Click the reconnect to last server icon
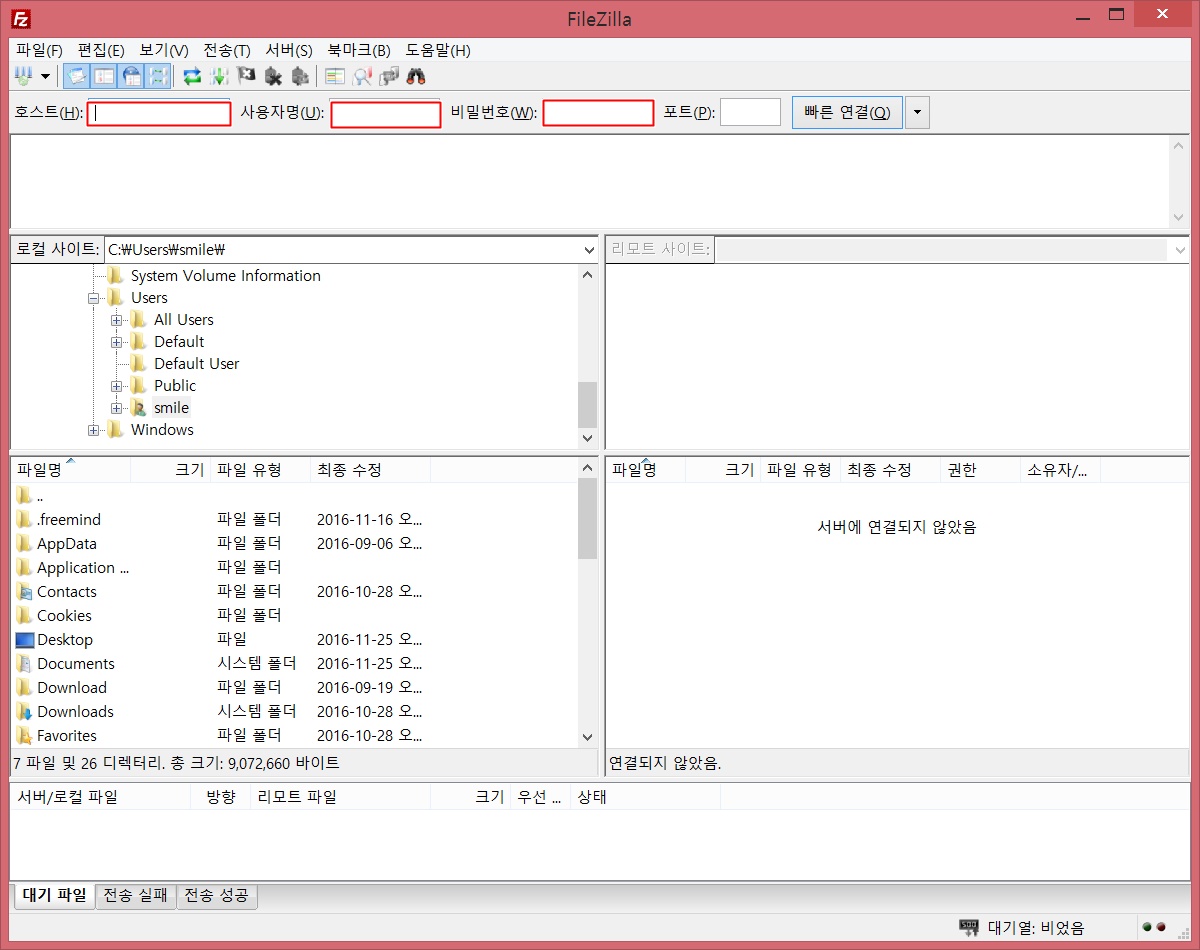 click(x=300, y=76)
